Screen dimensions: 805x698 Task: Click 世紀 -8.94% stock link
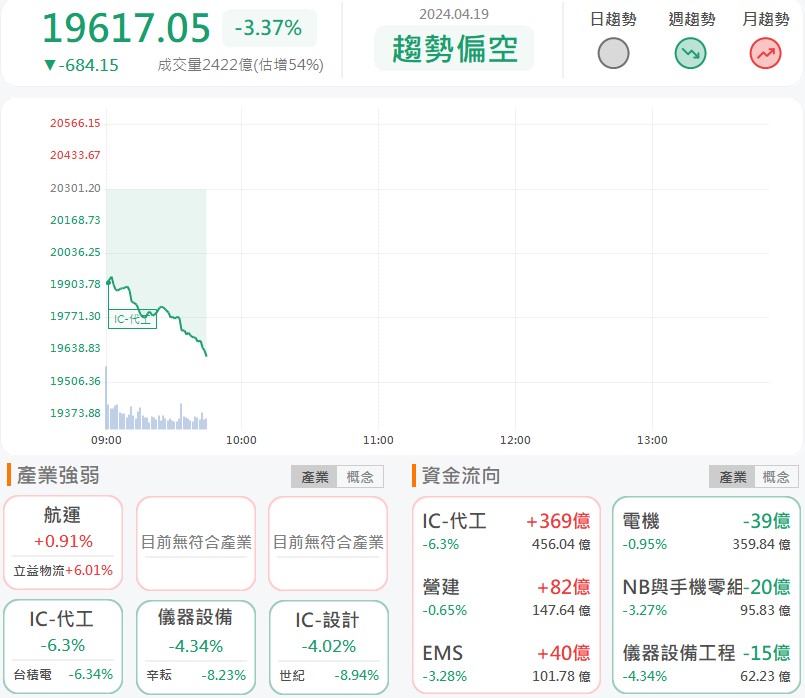[329, 674]
